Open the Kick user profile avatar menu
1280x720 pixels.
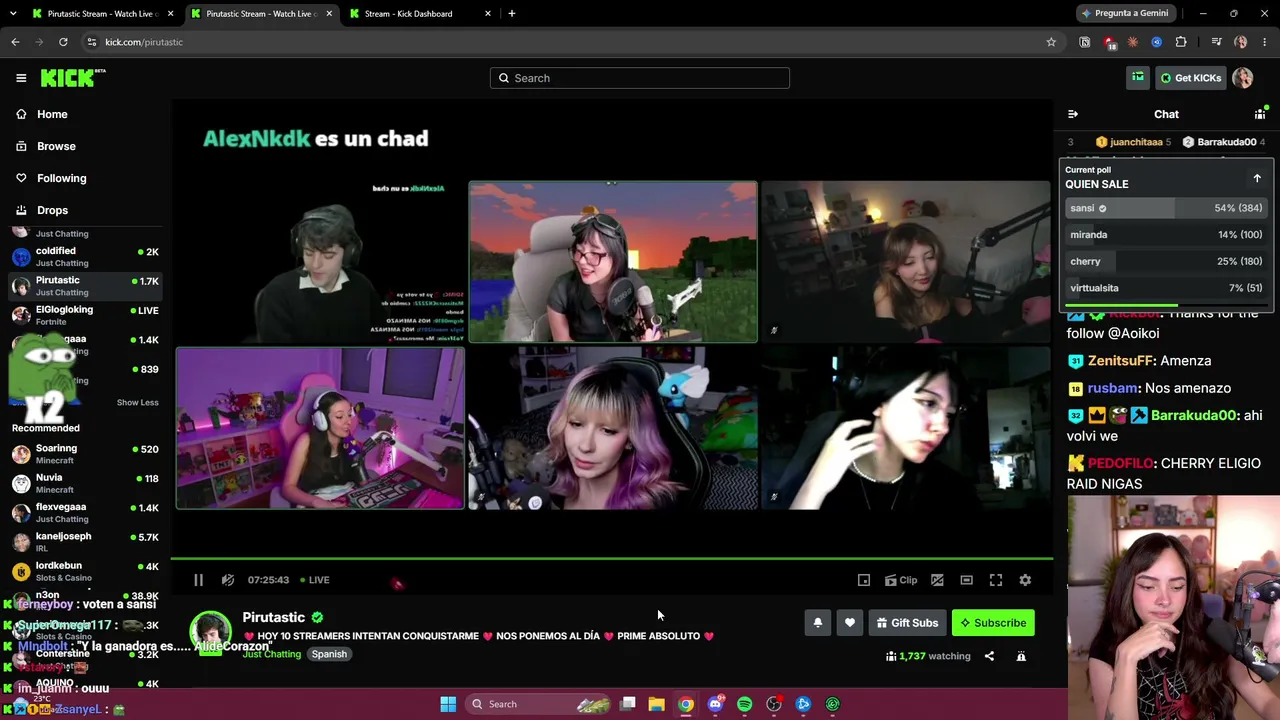click(1243, 78)
